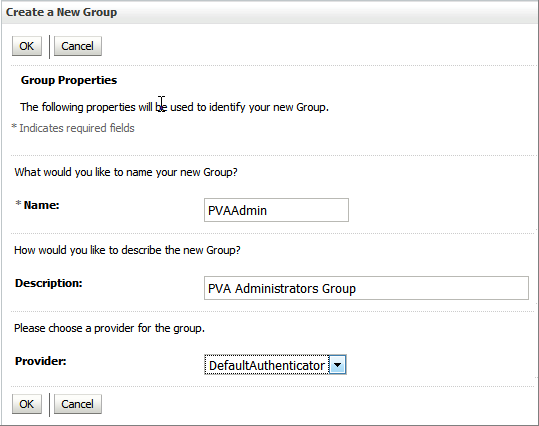Focus the Name field containing PVAAdmin
539x426 pixels.
[276, 210]
